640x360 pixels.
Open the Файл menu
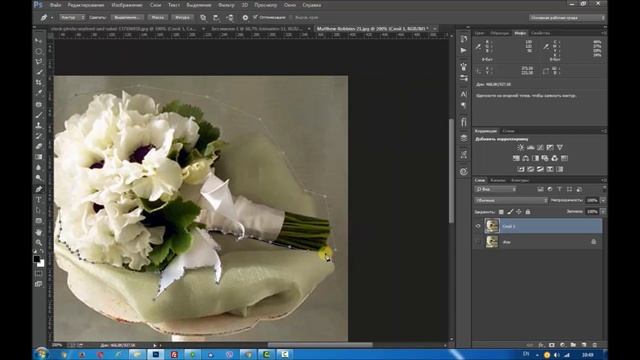[x=56, y=5]
